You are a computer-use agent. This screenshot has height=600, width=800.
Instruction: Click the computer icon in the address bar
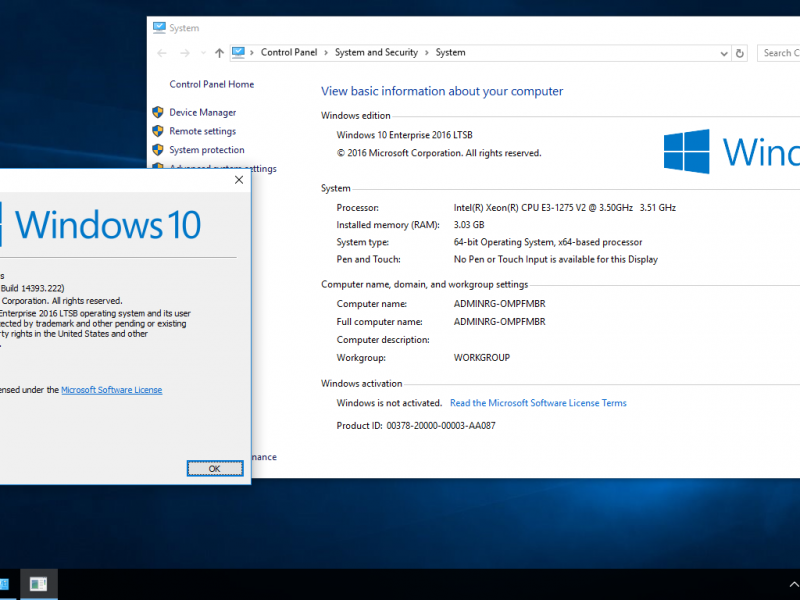point(238,53)
